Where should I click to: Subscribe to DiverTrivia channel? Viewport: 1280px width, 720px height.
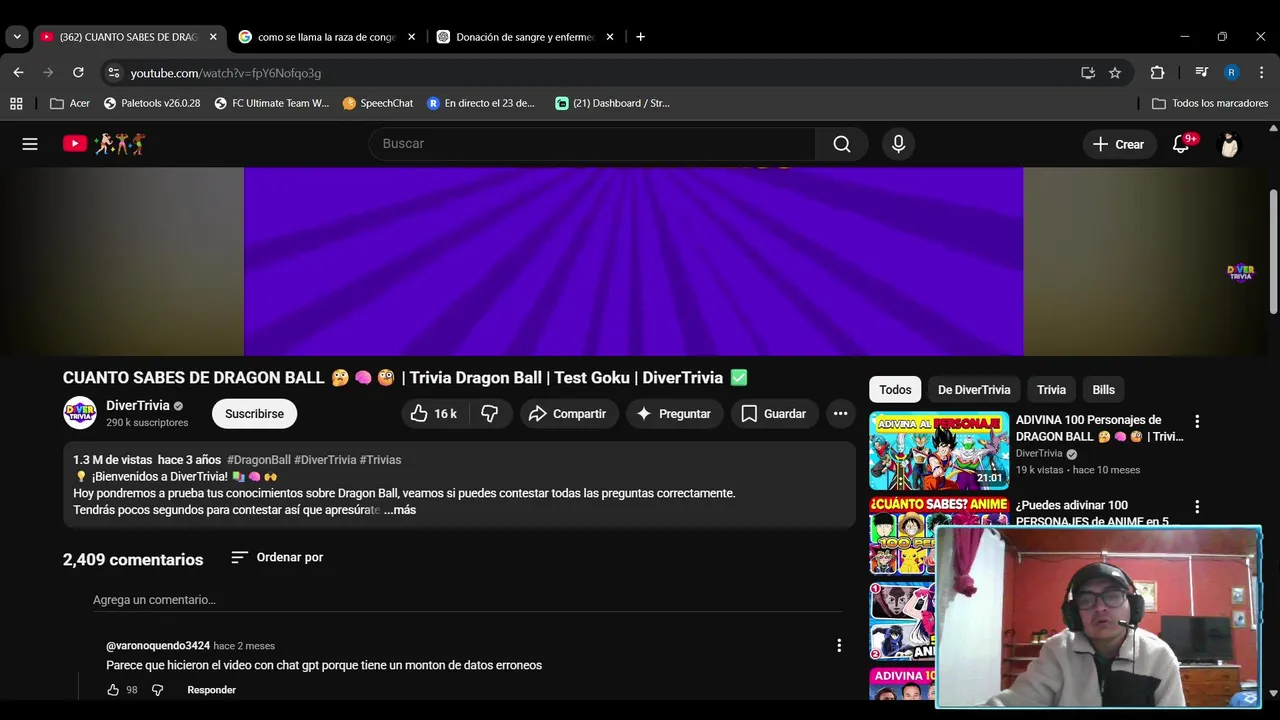tap(254, 414)
